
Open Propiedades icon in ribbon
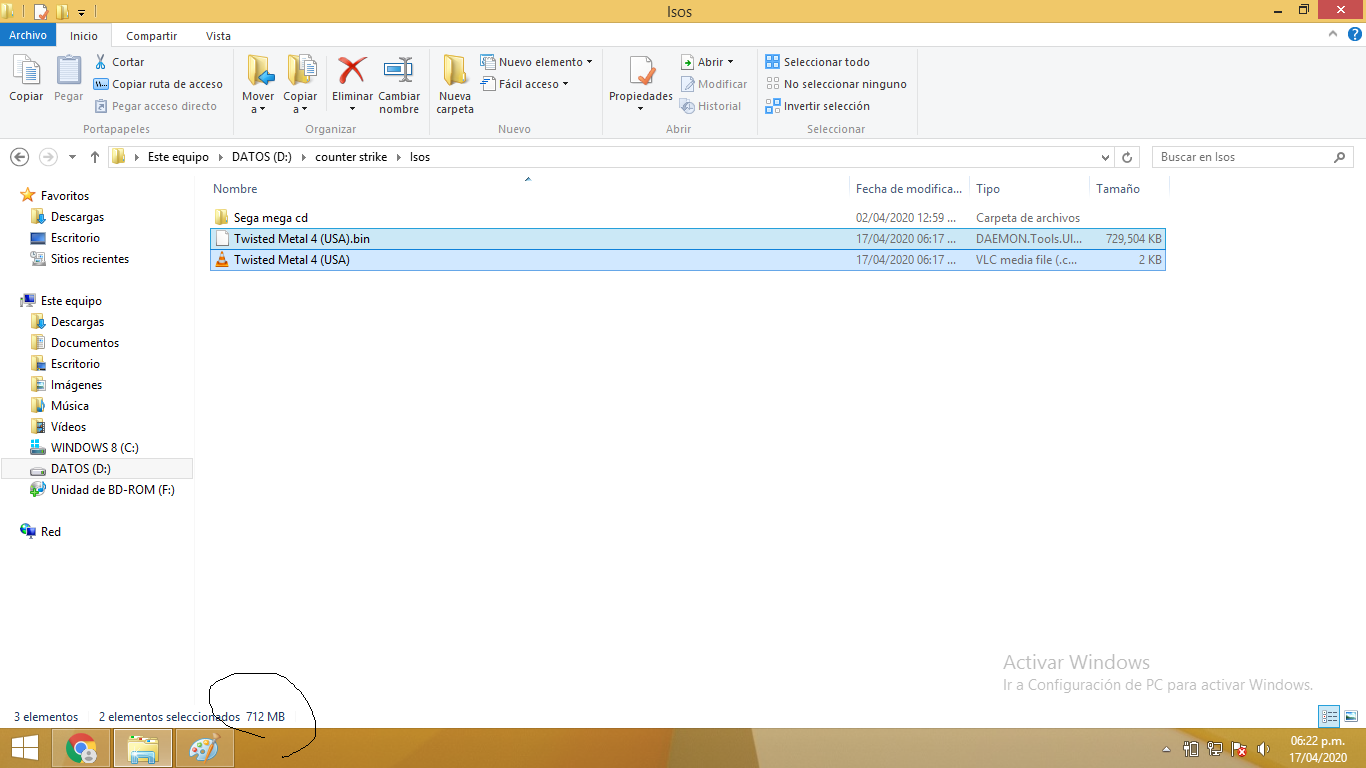(x=641, y=72)
